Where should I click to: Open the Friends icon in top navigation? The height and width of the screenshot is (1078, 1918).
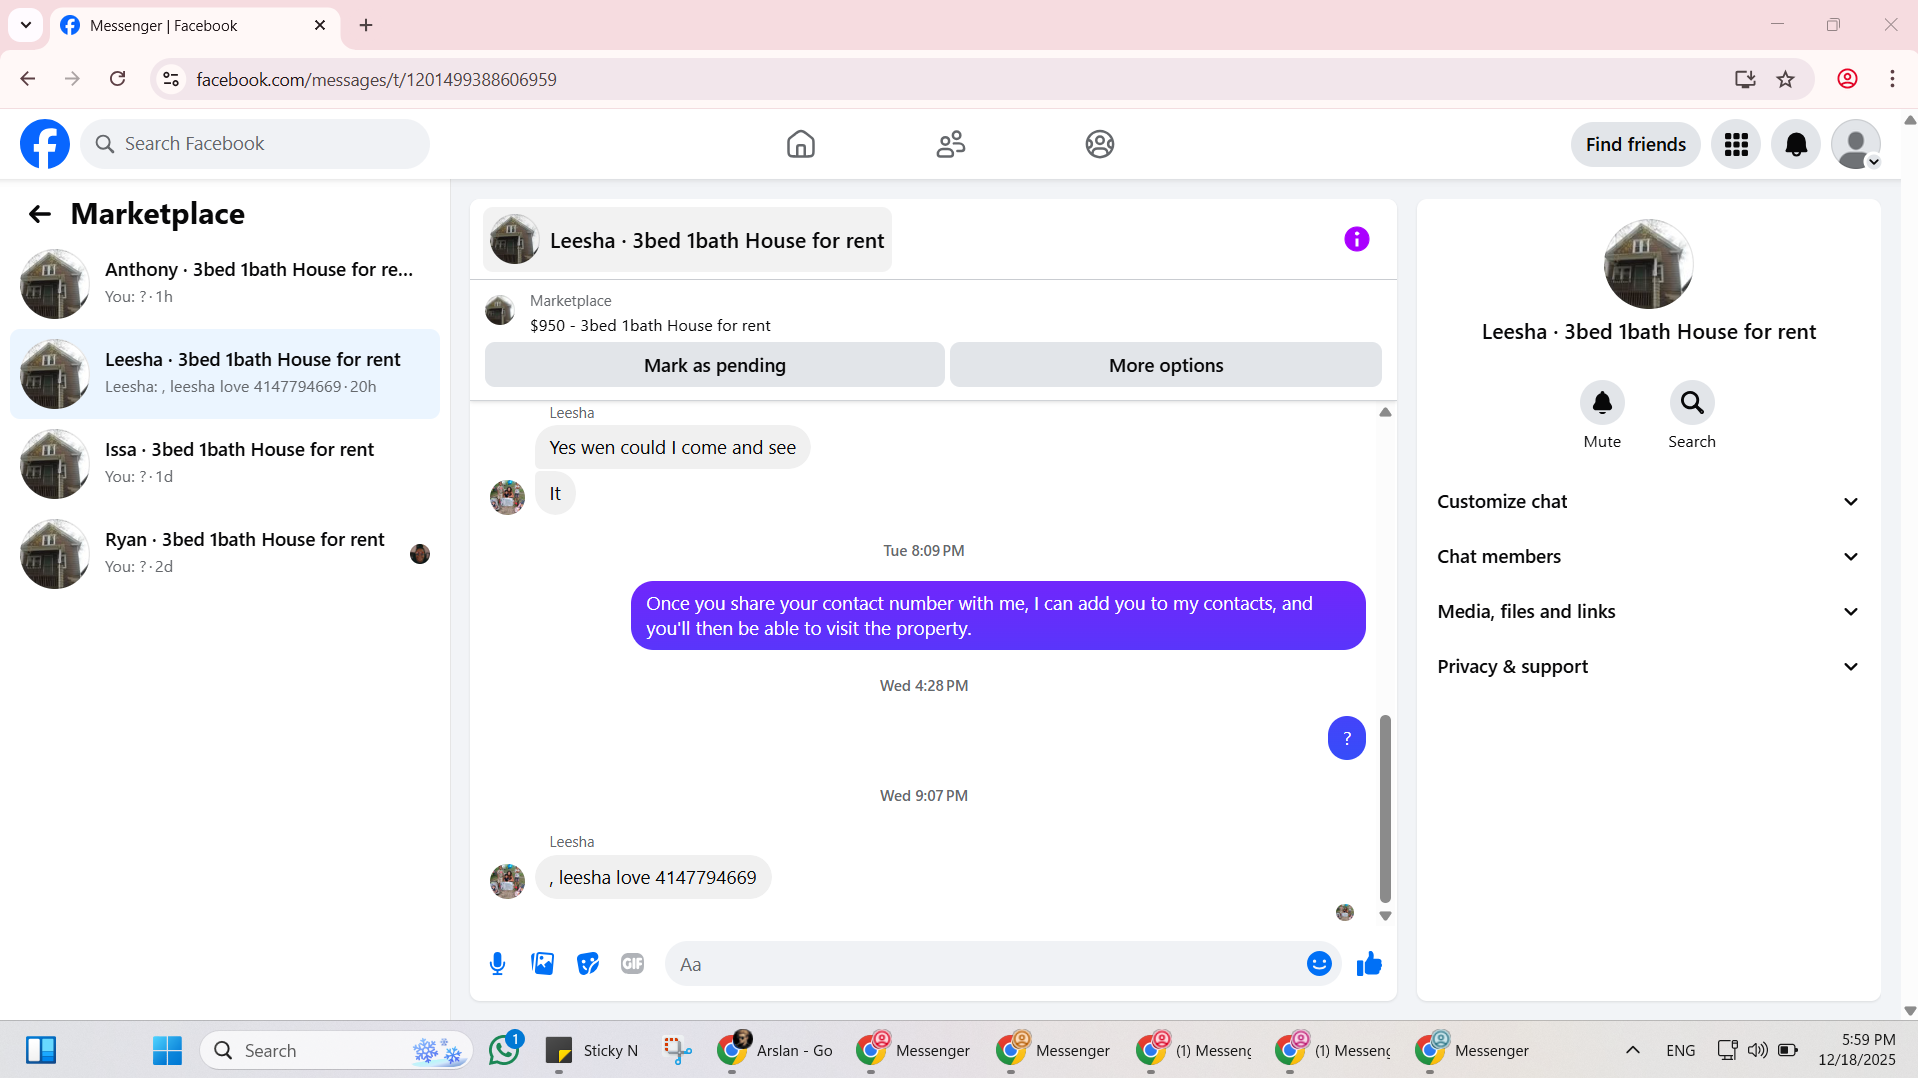(x=950, y=144)
